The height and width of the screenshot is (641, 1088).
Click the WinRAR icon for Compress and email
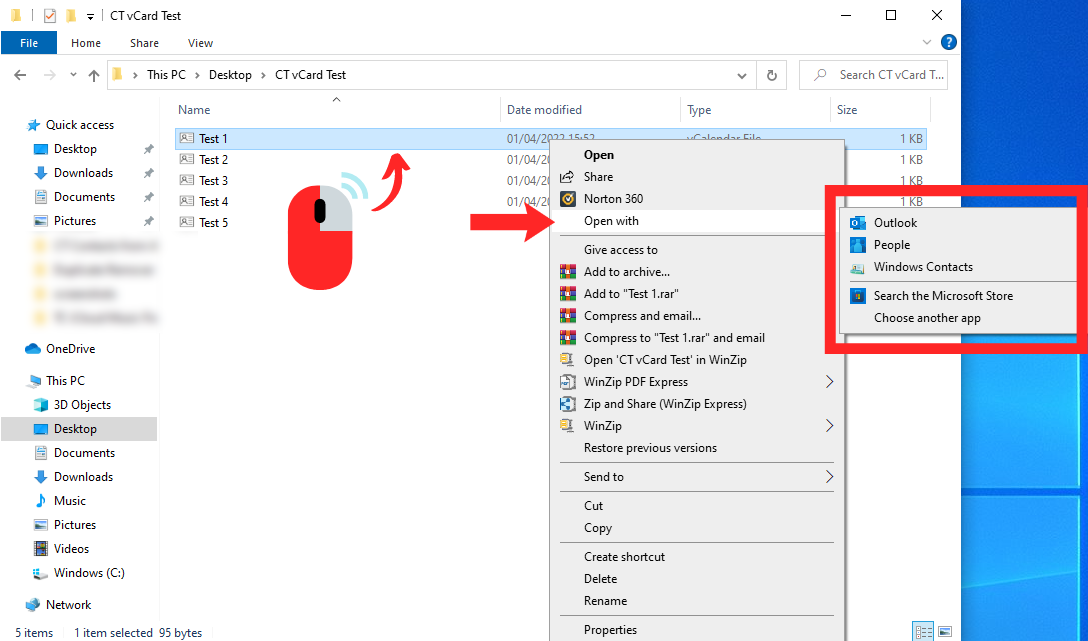pyautogui.click(x=568, y=316)
